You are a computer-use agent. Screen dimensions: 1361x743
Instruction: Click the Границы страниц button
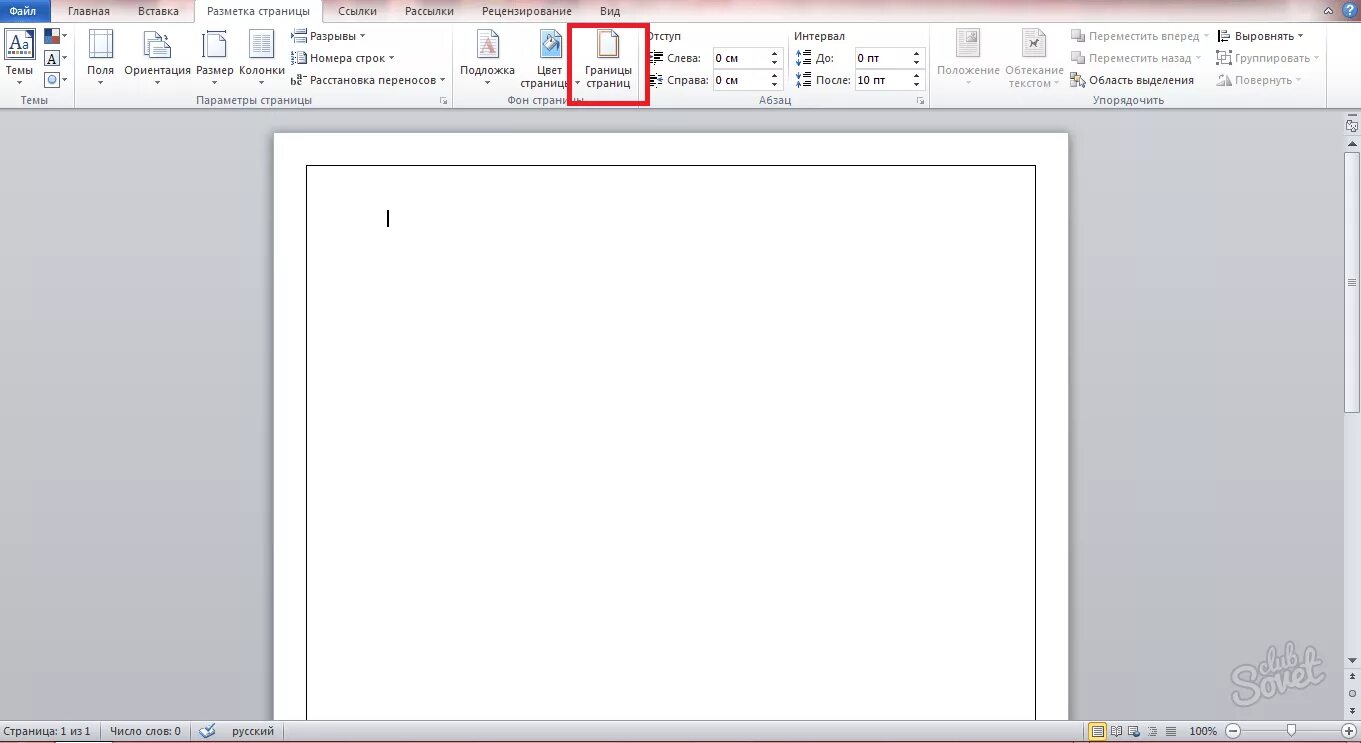click(x=608, y=60)
